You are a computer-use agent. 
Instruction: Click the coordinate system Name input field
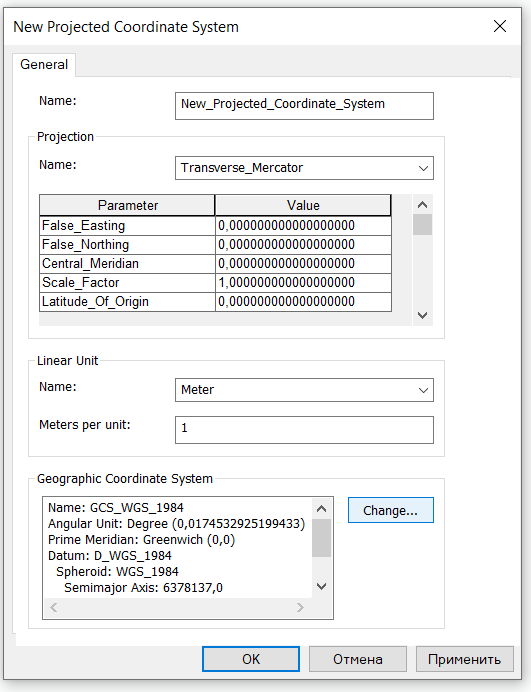pyautogui.click(x=304, y=105)
